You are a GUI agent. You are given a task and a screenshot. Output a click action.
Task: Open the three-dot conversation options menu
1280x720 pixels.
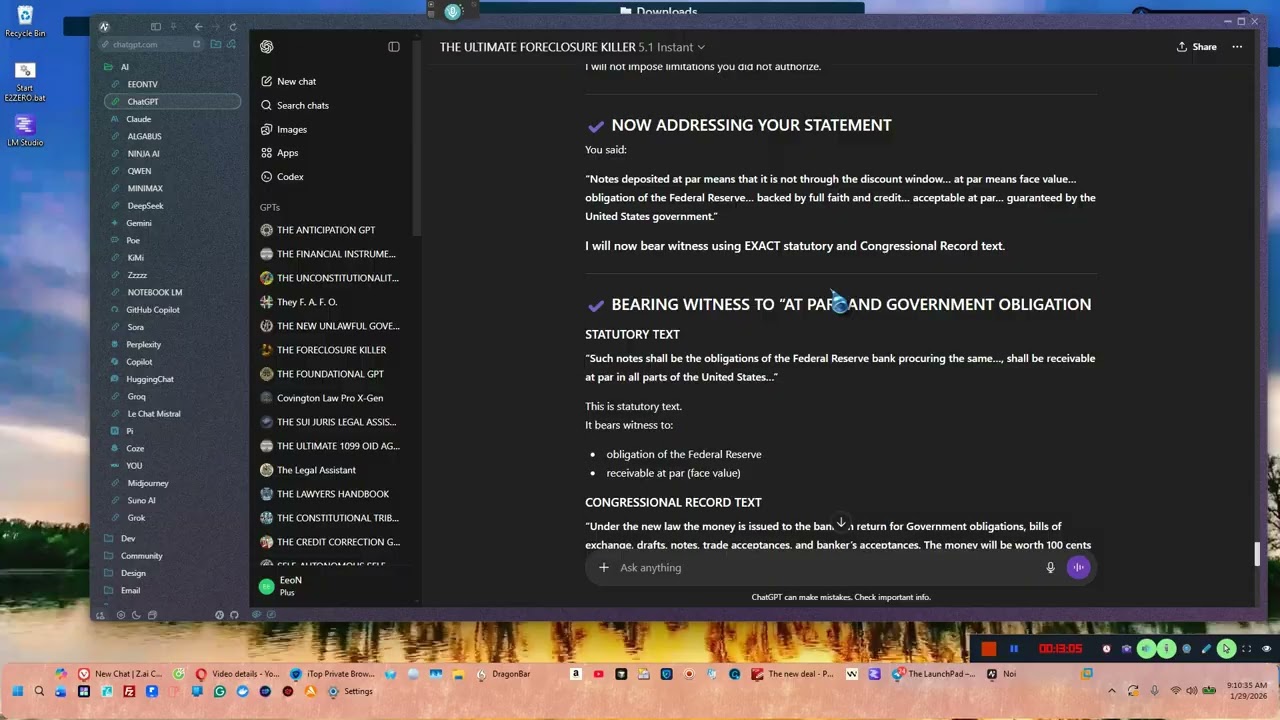pyautogui.click(x=1237, y=47)
